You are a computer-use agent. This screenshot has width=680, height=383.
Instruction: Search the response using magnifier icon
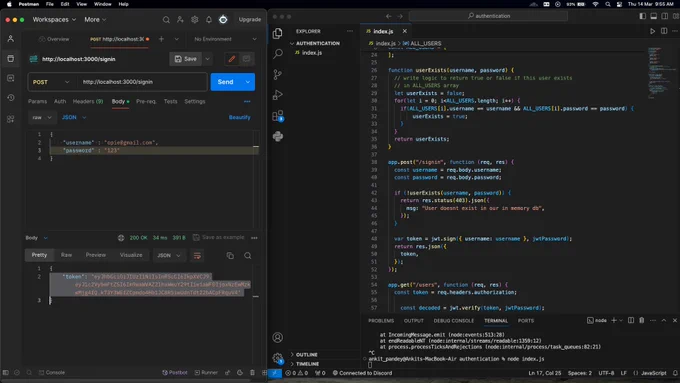coord(248,255)
